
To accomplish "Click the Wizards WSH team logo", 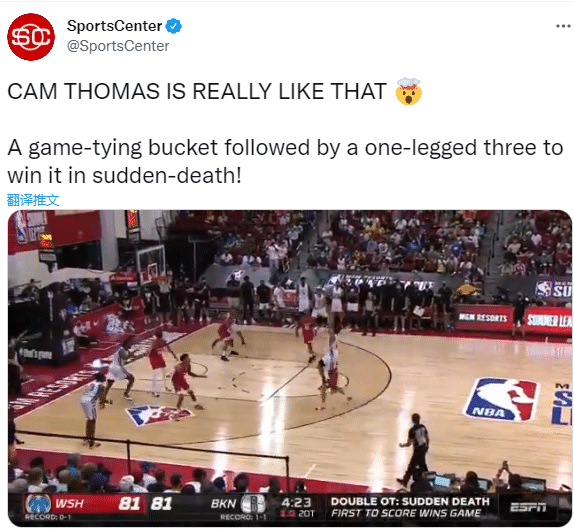I will [38, 505].
